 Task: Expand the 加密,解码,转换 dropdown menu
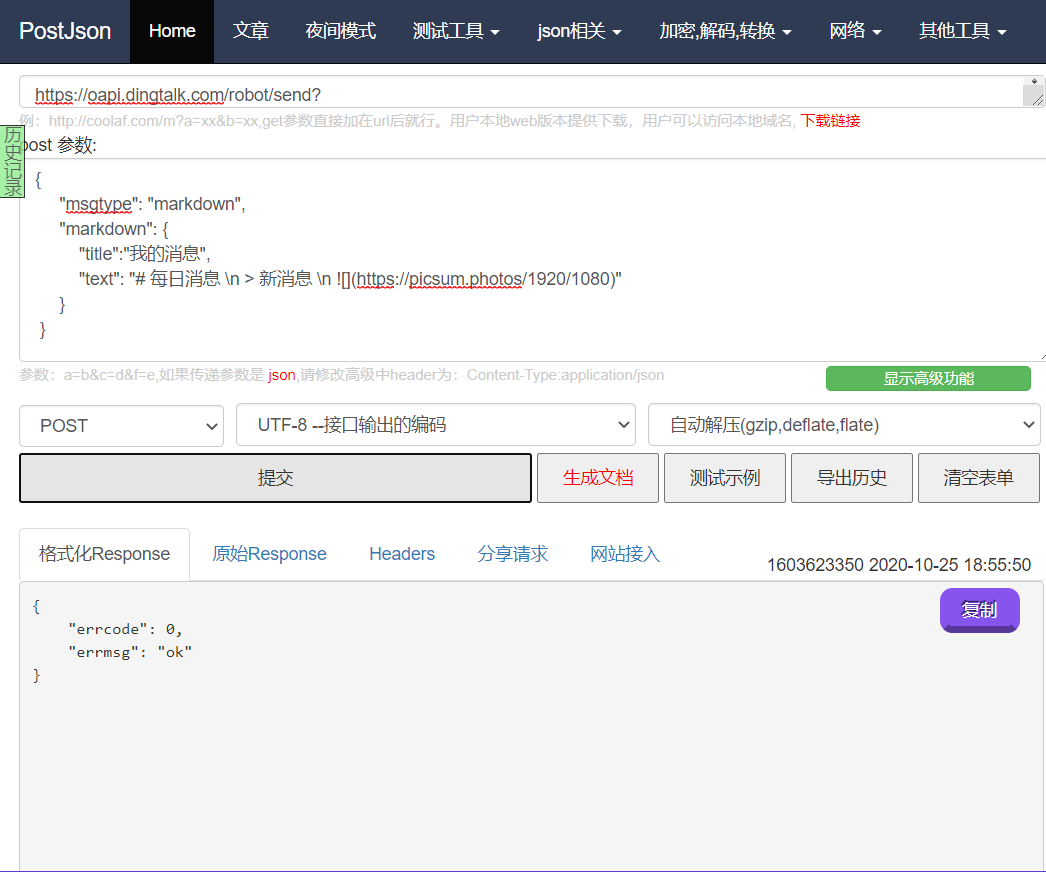(725, 31)
